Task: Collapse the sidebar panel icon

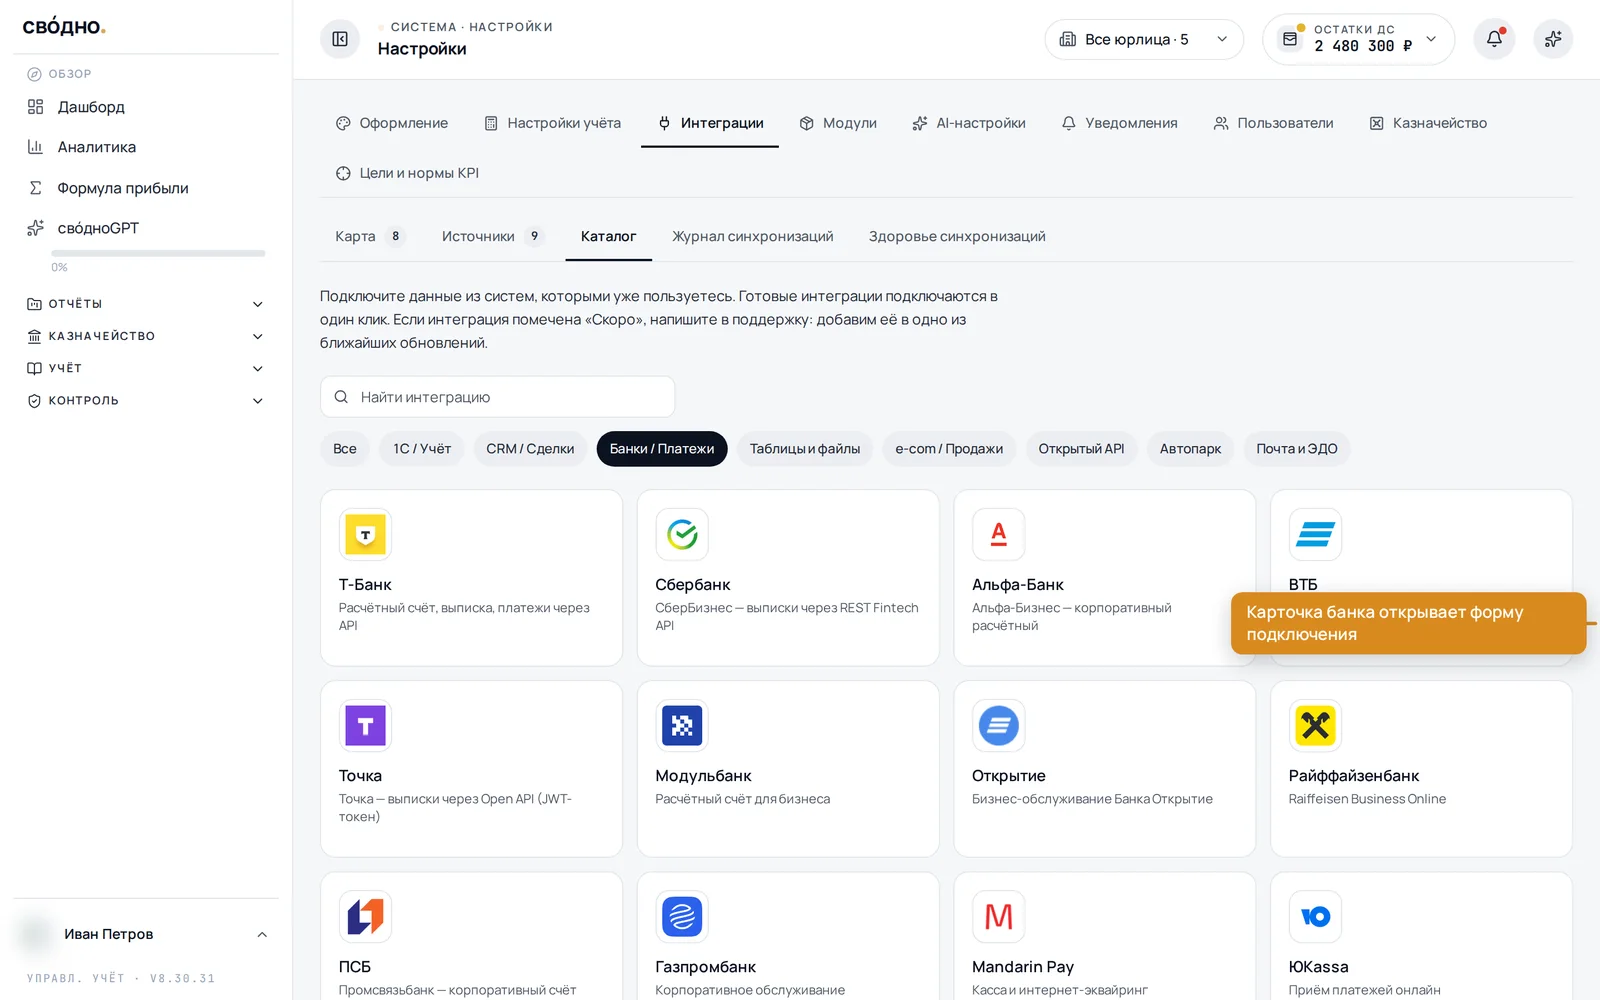Action: click(340, 39)
